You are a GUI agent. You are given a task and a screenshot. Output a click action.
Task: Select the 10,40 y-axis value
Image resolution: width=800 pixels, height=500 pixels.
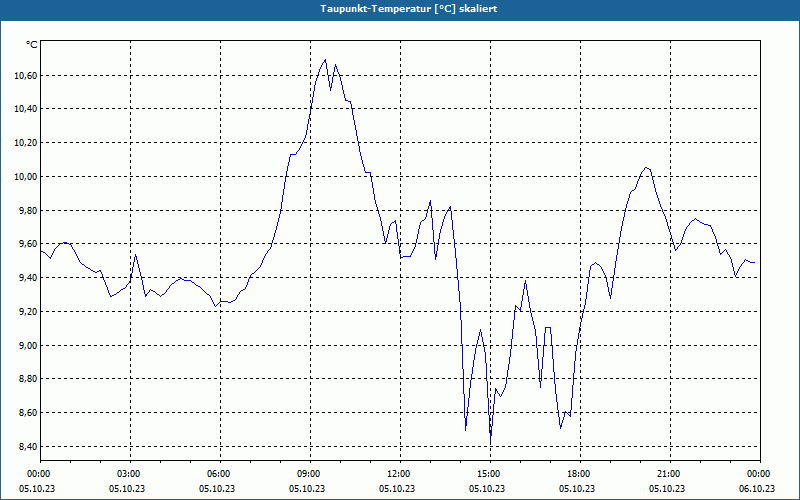[x=25, y=109]
